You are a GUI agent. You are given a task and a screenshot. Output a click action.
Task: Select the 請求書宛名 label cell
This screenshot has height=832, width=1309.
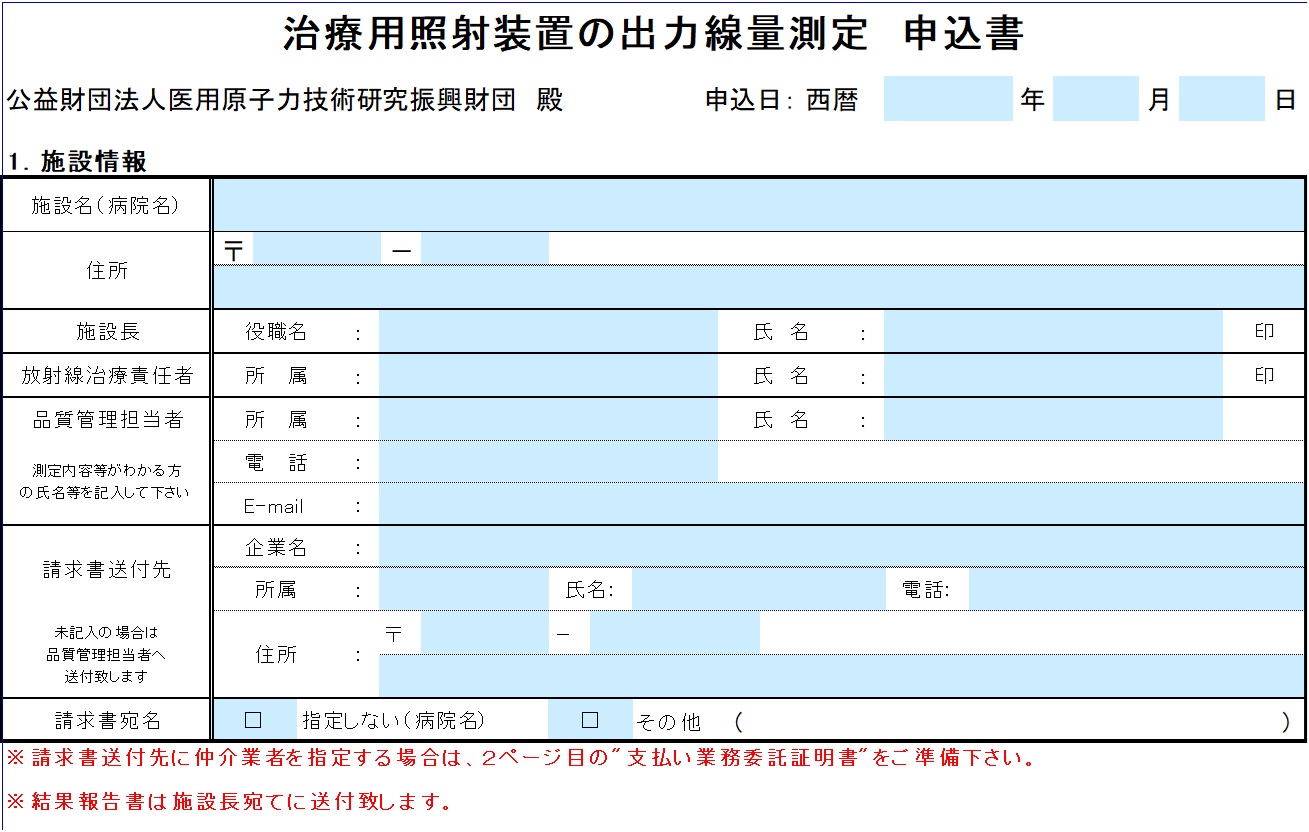(x=106, y=721)
